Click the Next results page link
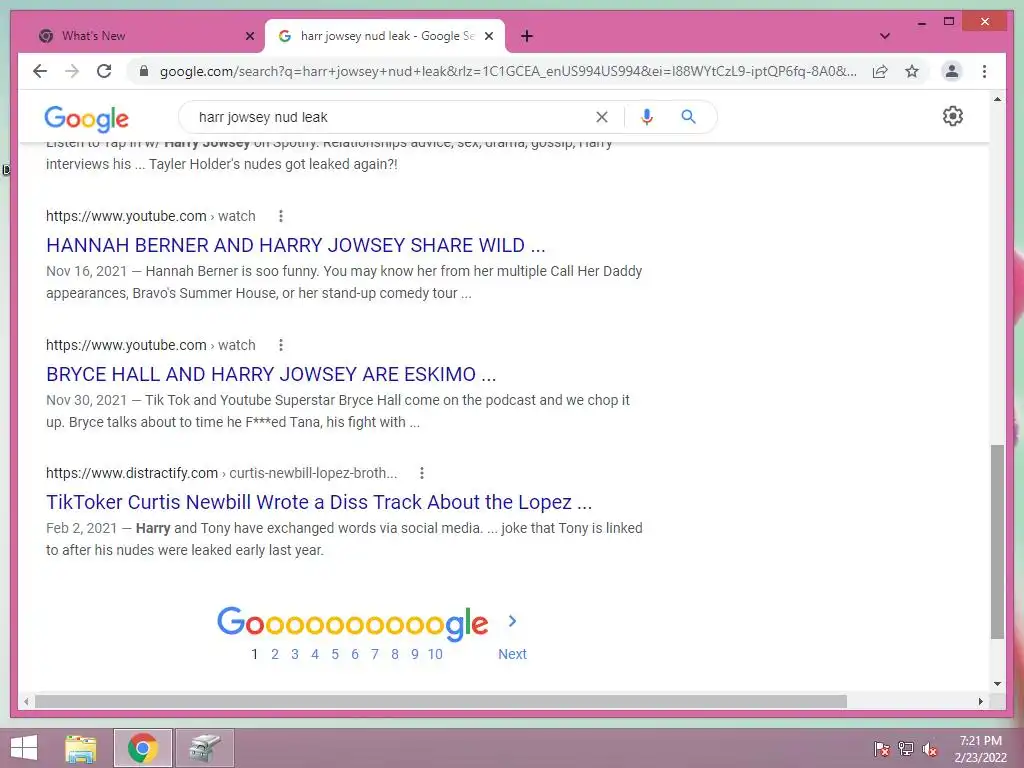Screen dimensions: 1024x768 [x=512, y=654]
